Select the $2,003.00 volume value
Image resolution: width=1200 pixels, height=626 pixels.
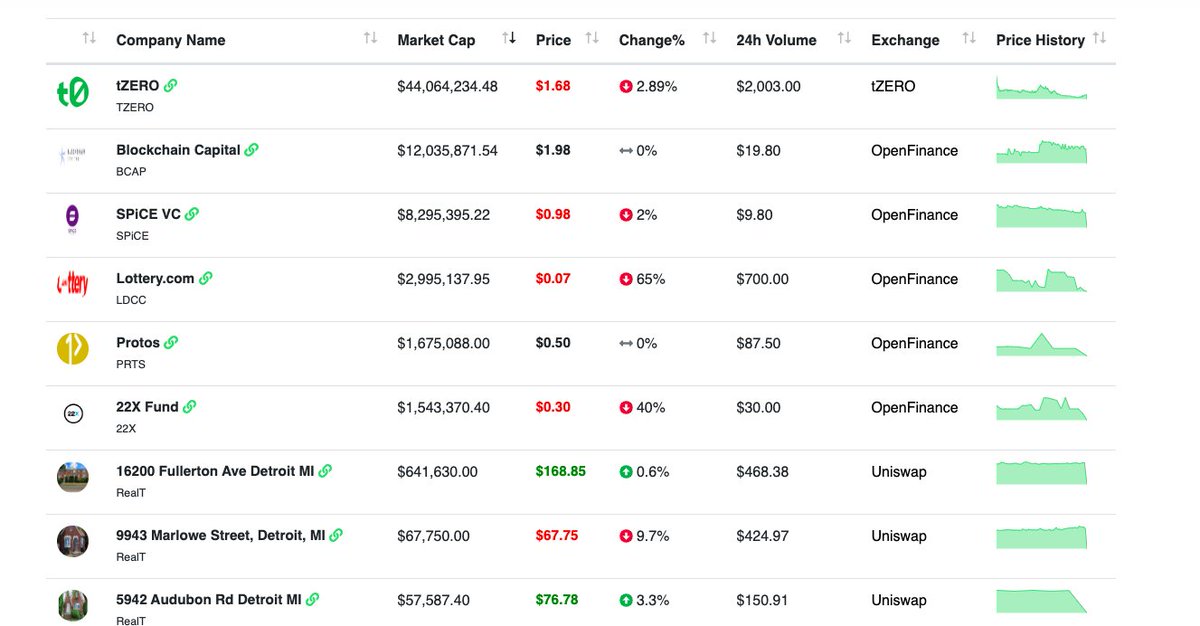click(x=768, y=86)
